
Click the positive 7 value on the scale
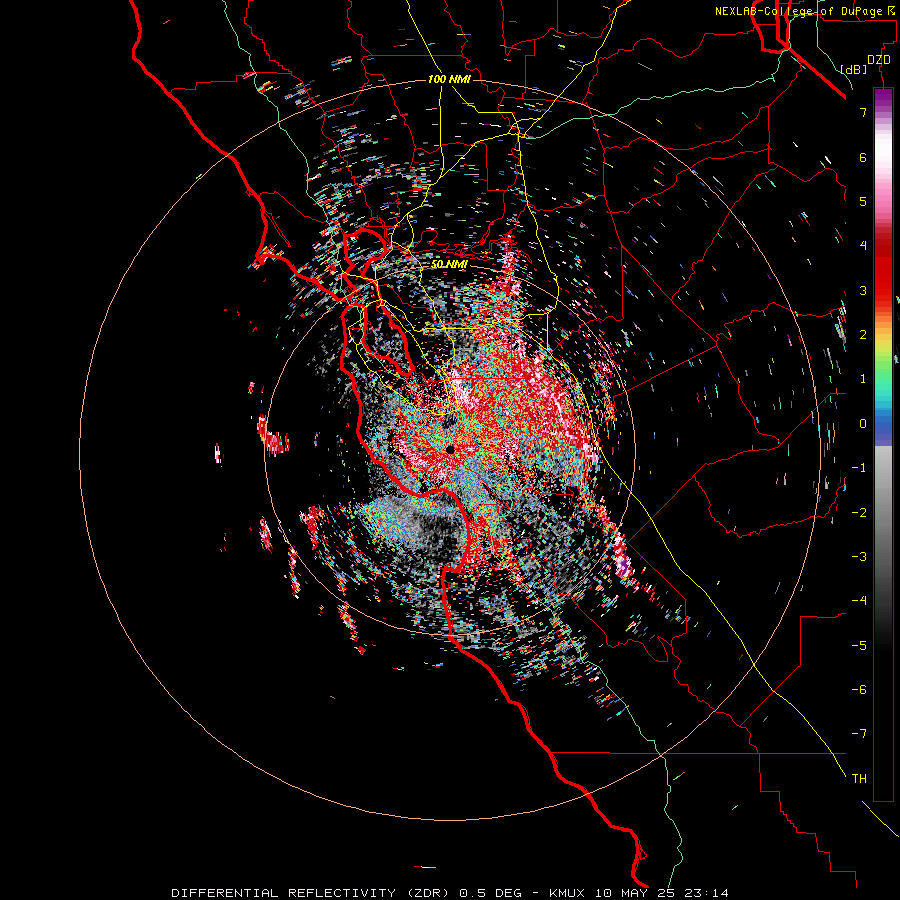863,112
